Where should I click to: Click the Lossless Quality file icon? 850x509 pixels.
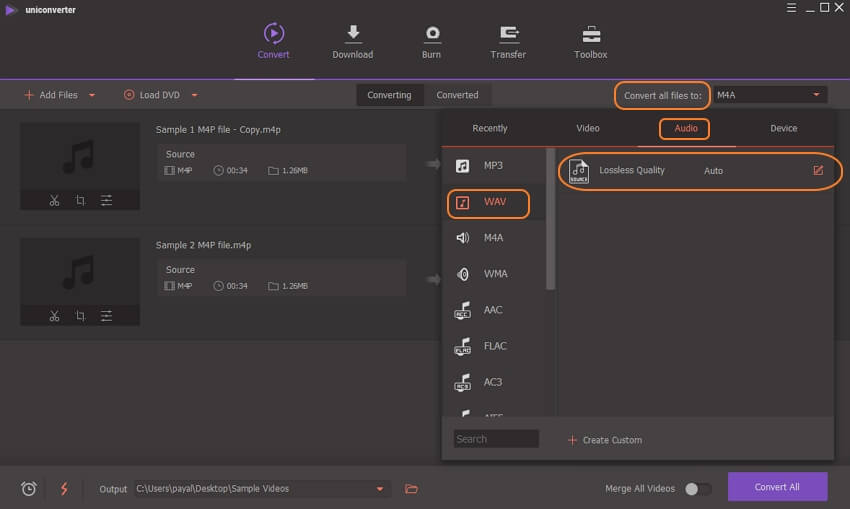point(578,171)
